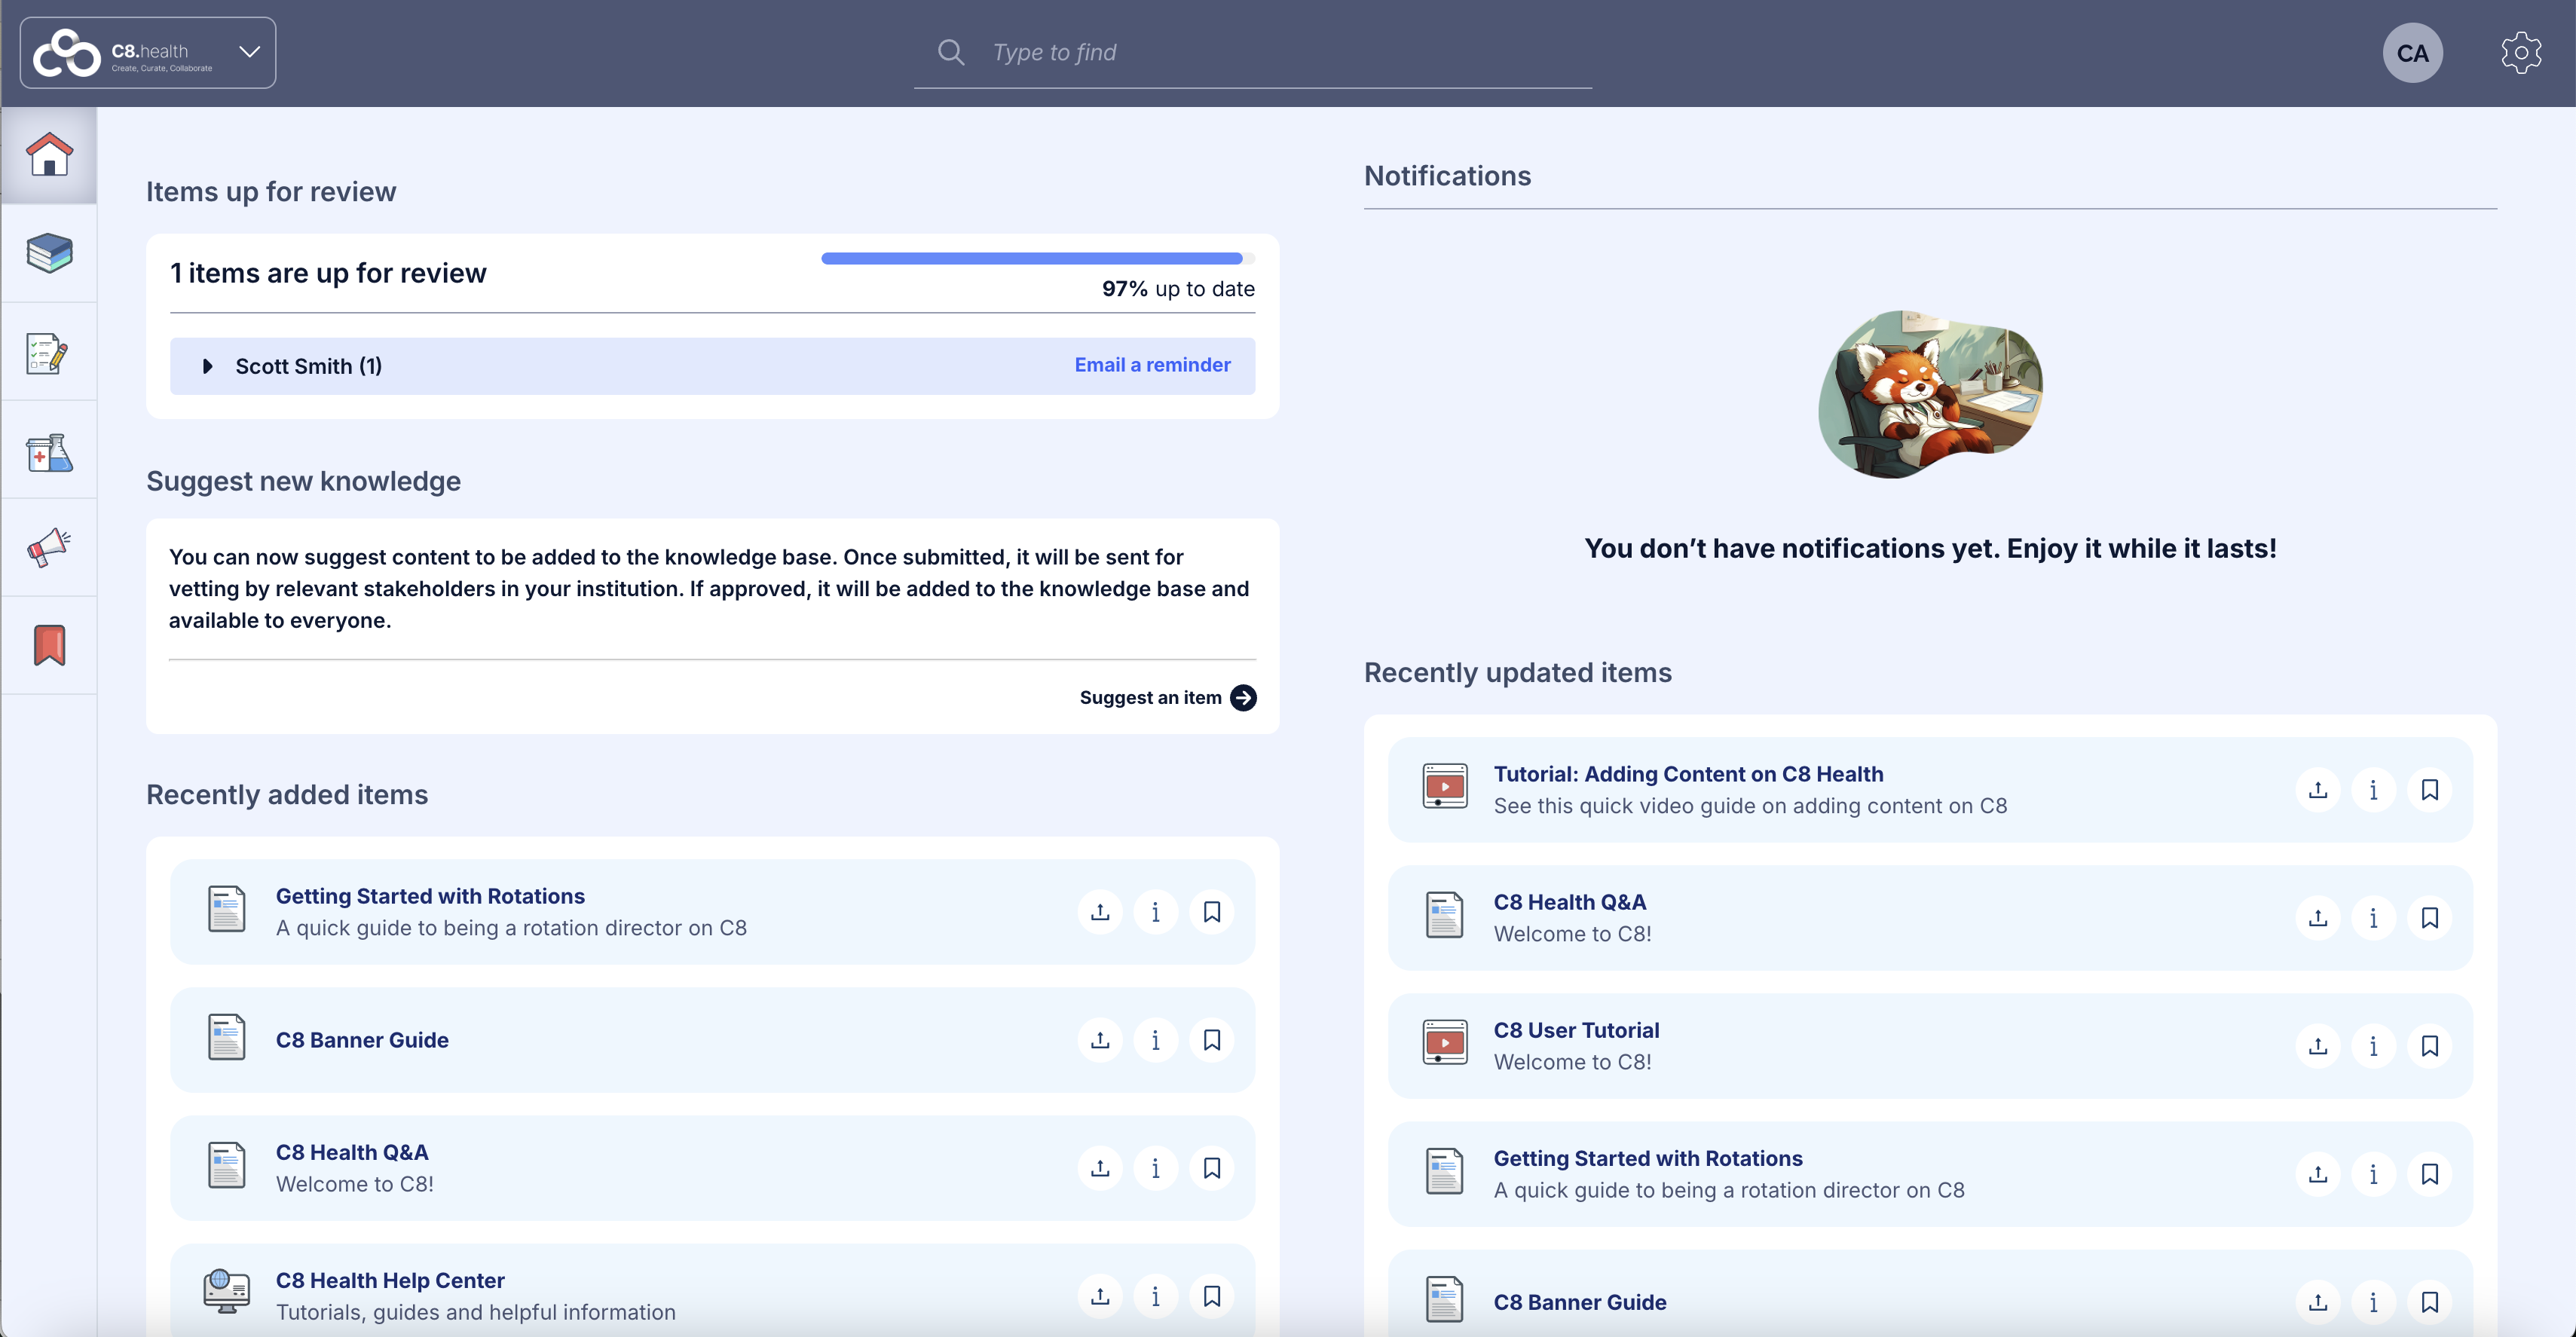Open the knowledge library books icon
Image resolution: width=2576 pixels, height=1337 pixels.
click(49, 253)
